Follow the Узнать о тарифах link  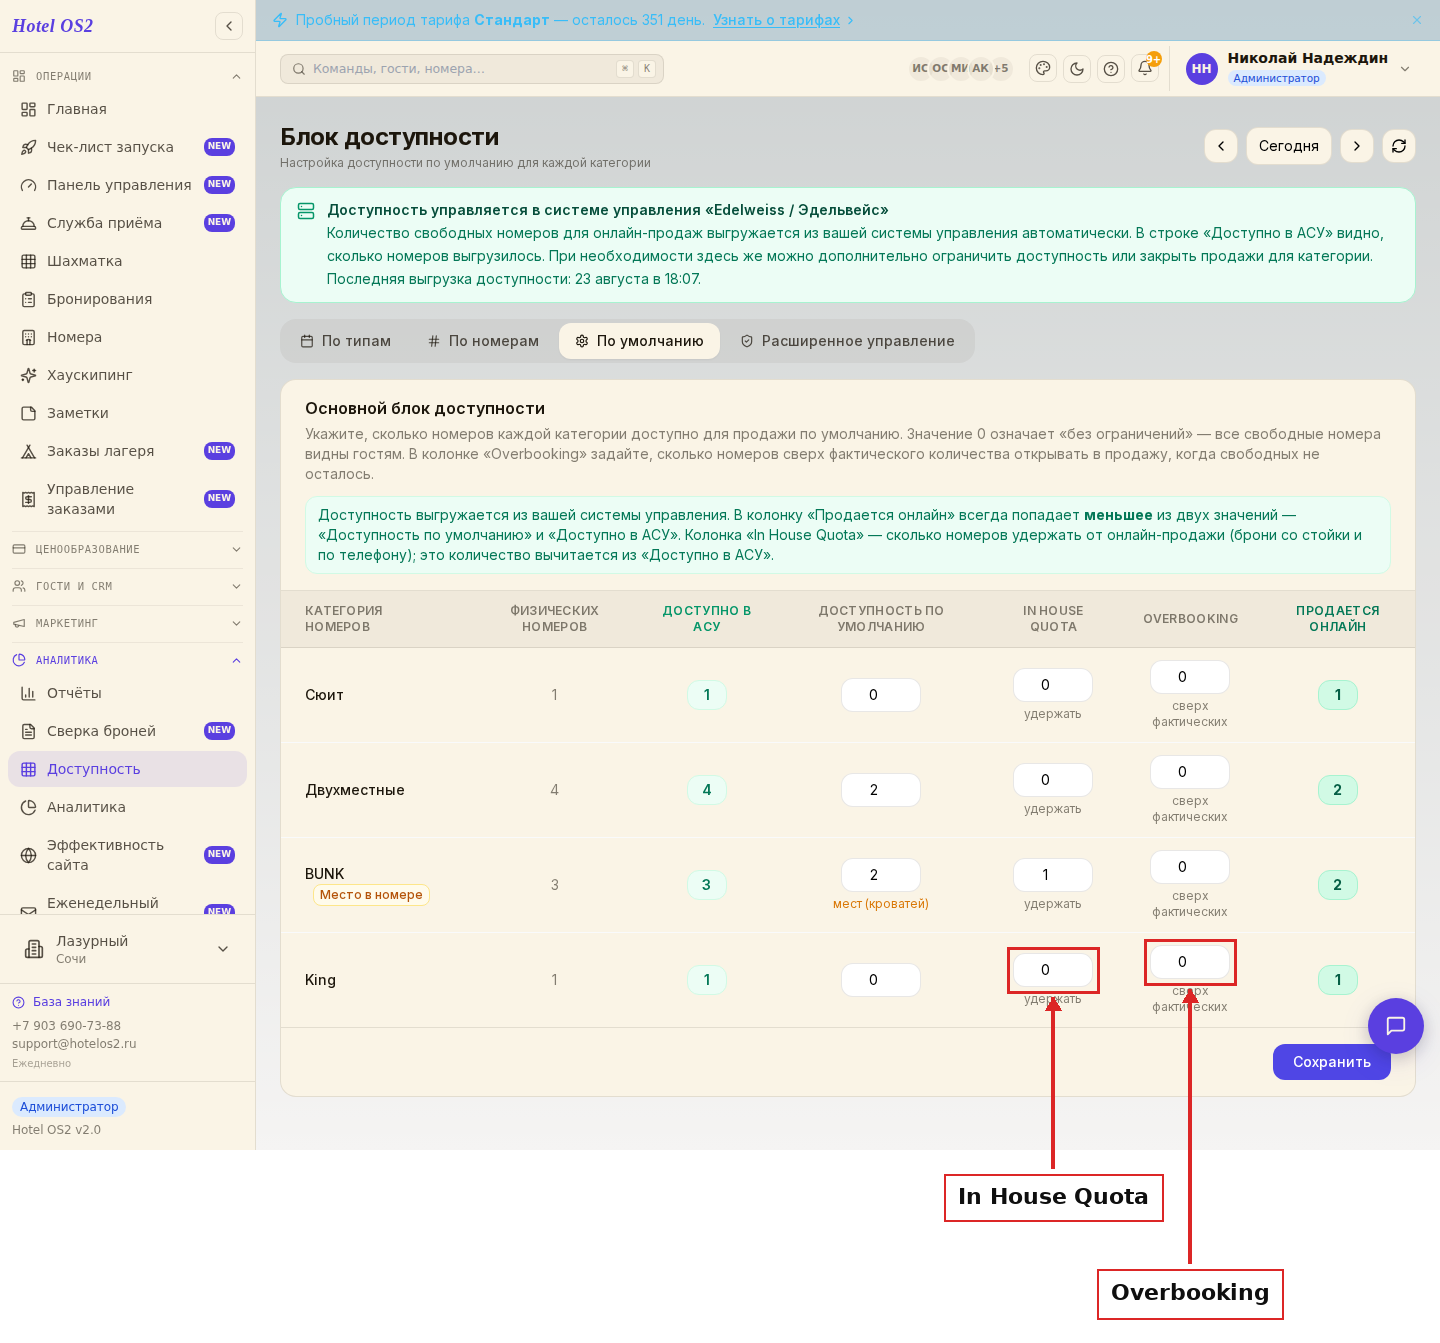(776, 20)
